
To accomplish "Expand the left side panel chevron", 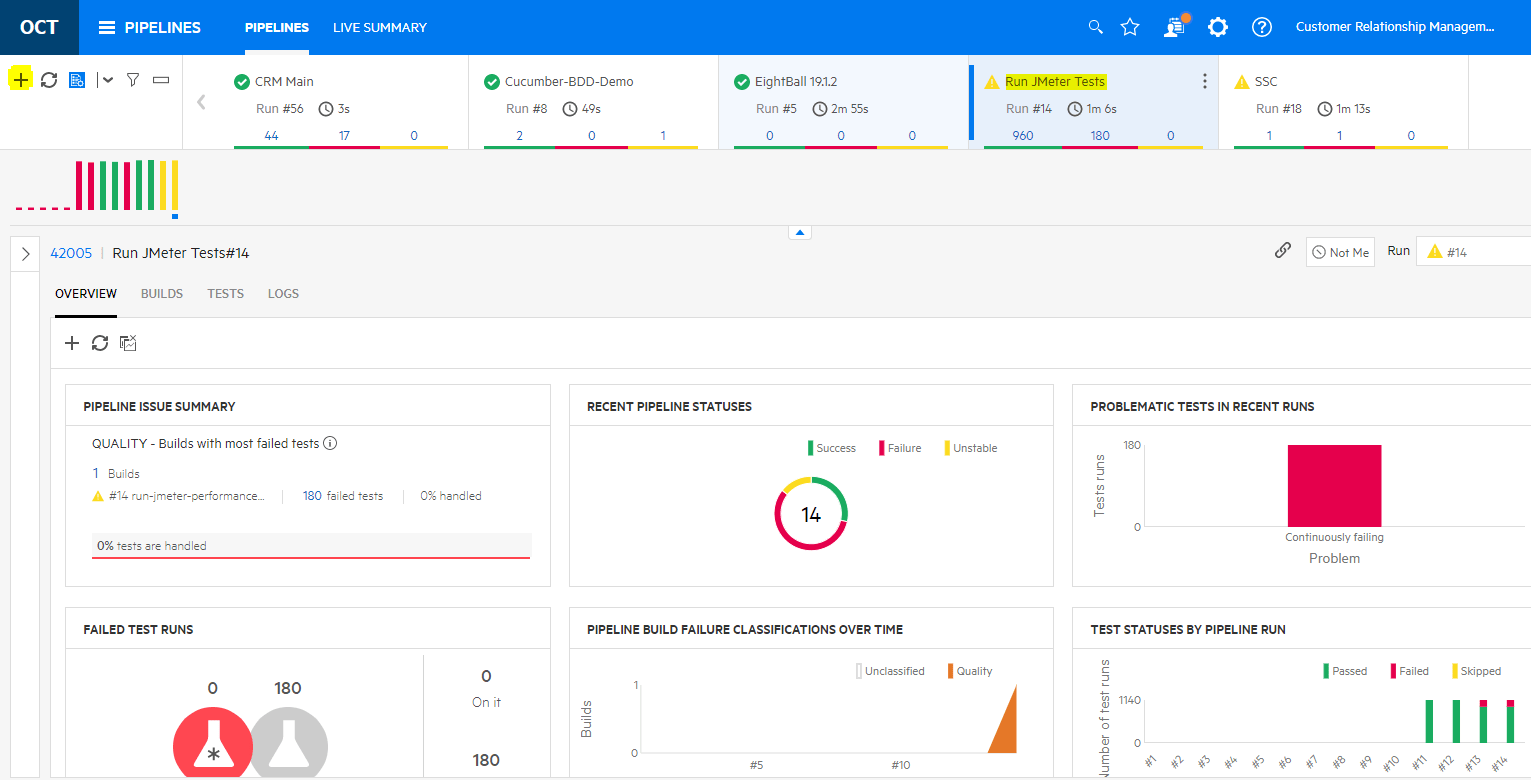I will click(25, 254).
